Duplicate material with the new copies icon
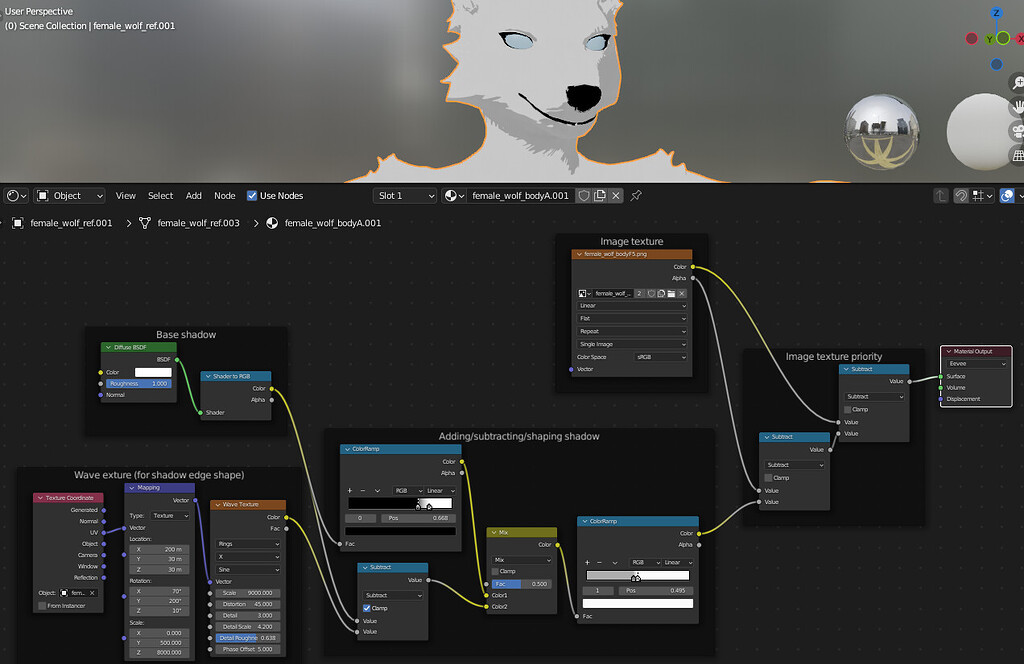The image size is (1024, 664). tap(600, 195)
